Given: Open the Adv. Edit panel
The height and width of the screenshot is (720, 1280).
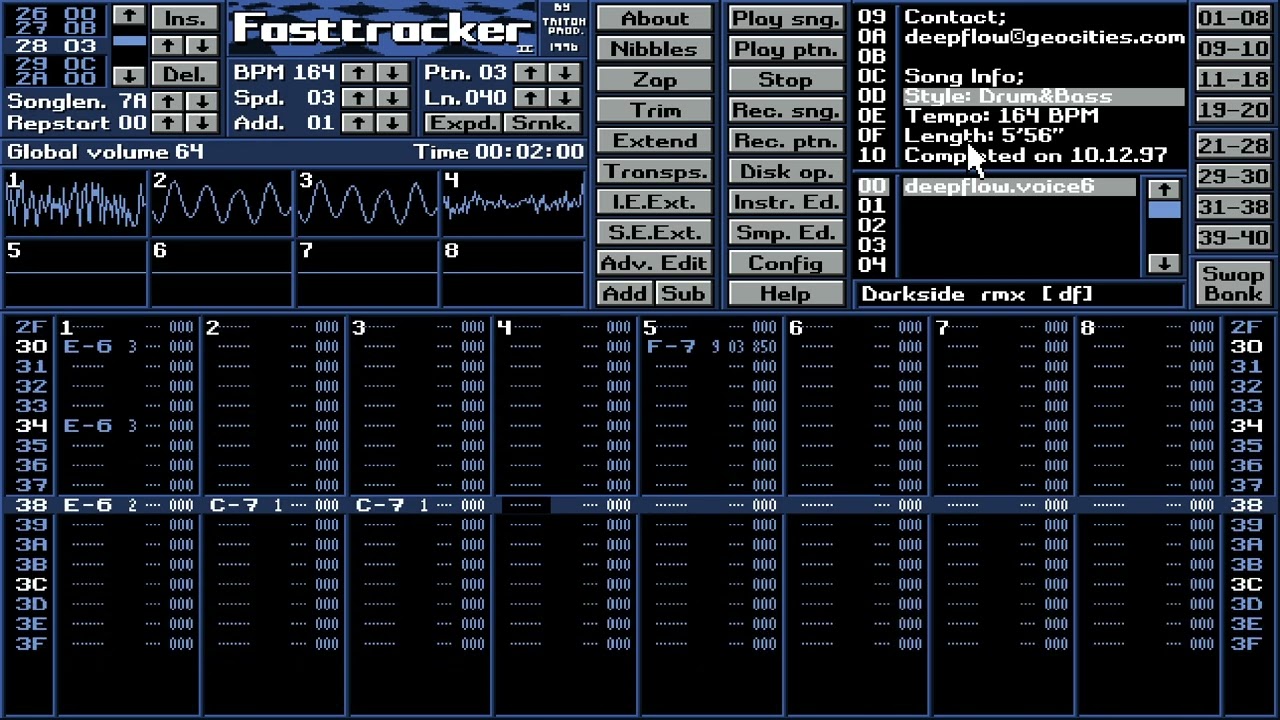Looking at the screenshot, I should [655, 263].
